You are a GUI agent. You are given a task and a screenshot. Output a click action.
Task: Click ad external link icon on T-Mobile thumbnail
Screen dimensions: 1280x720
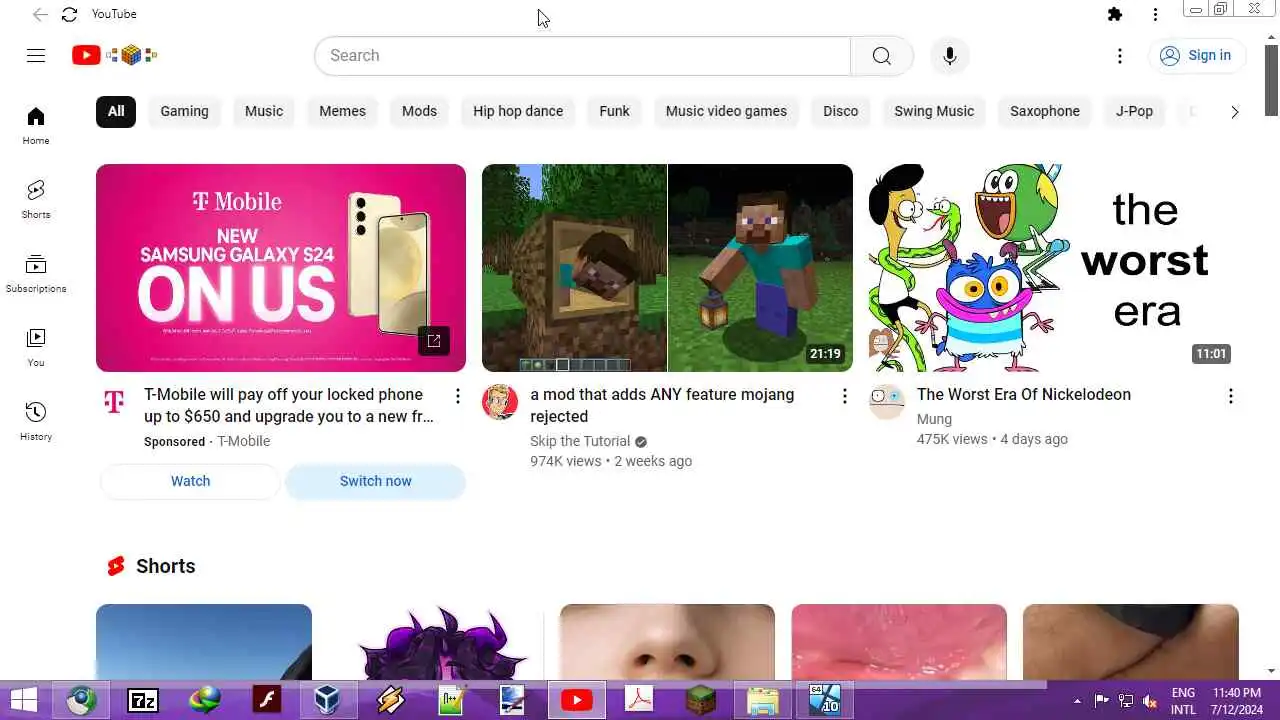pyautogui.click(x=433, y=341)
